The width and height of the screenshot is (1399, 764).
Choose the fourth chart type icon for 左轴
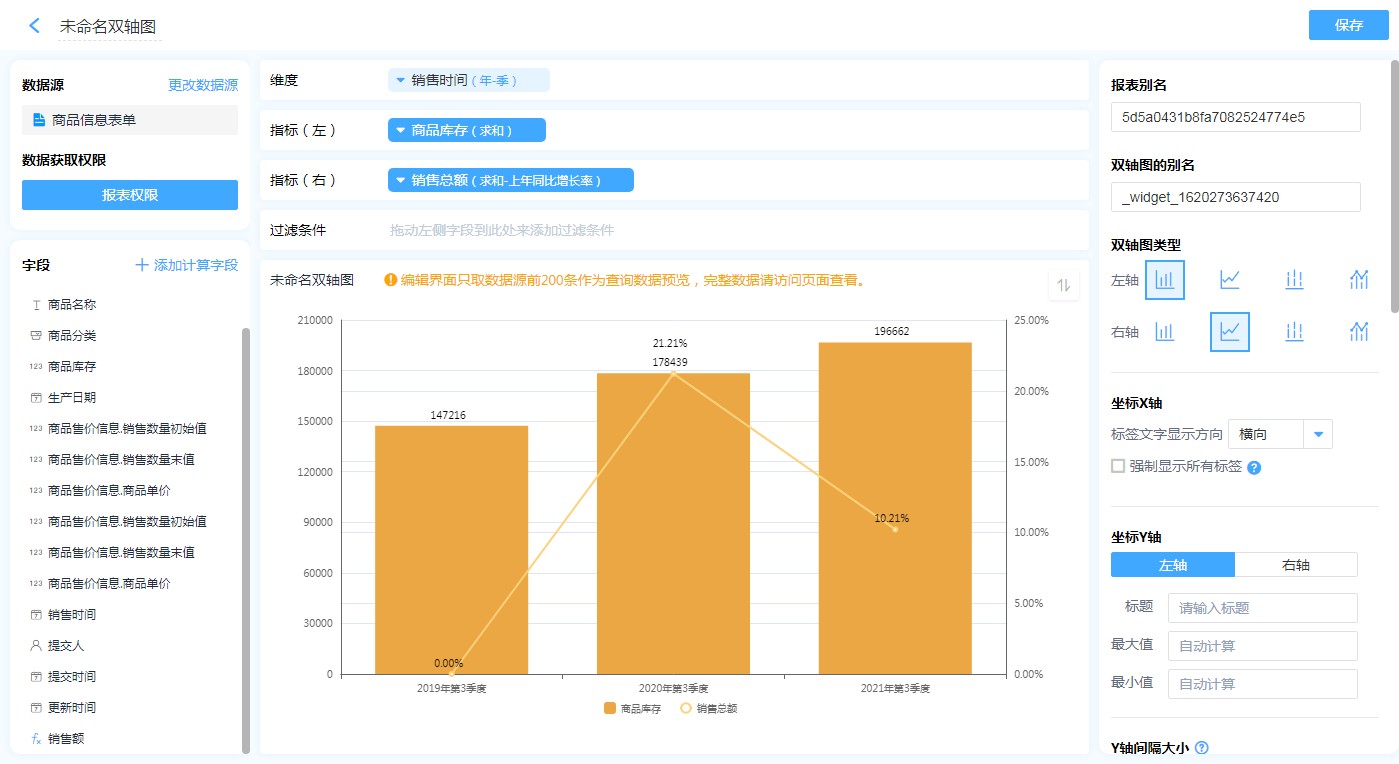click(1358, 280)
